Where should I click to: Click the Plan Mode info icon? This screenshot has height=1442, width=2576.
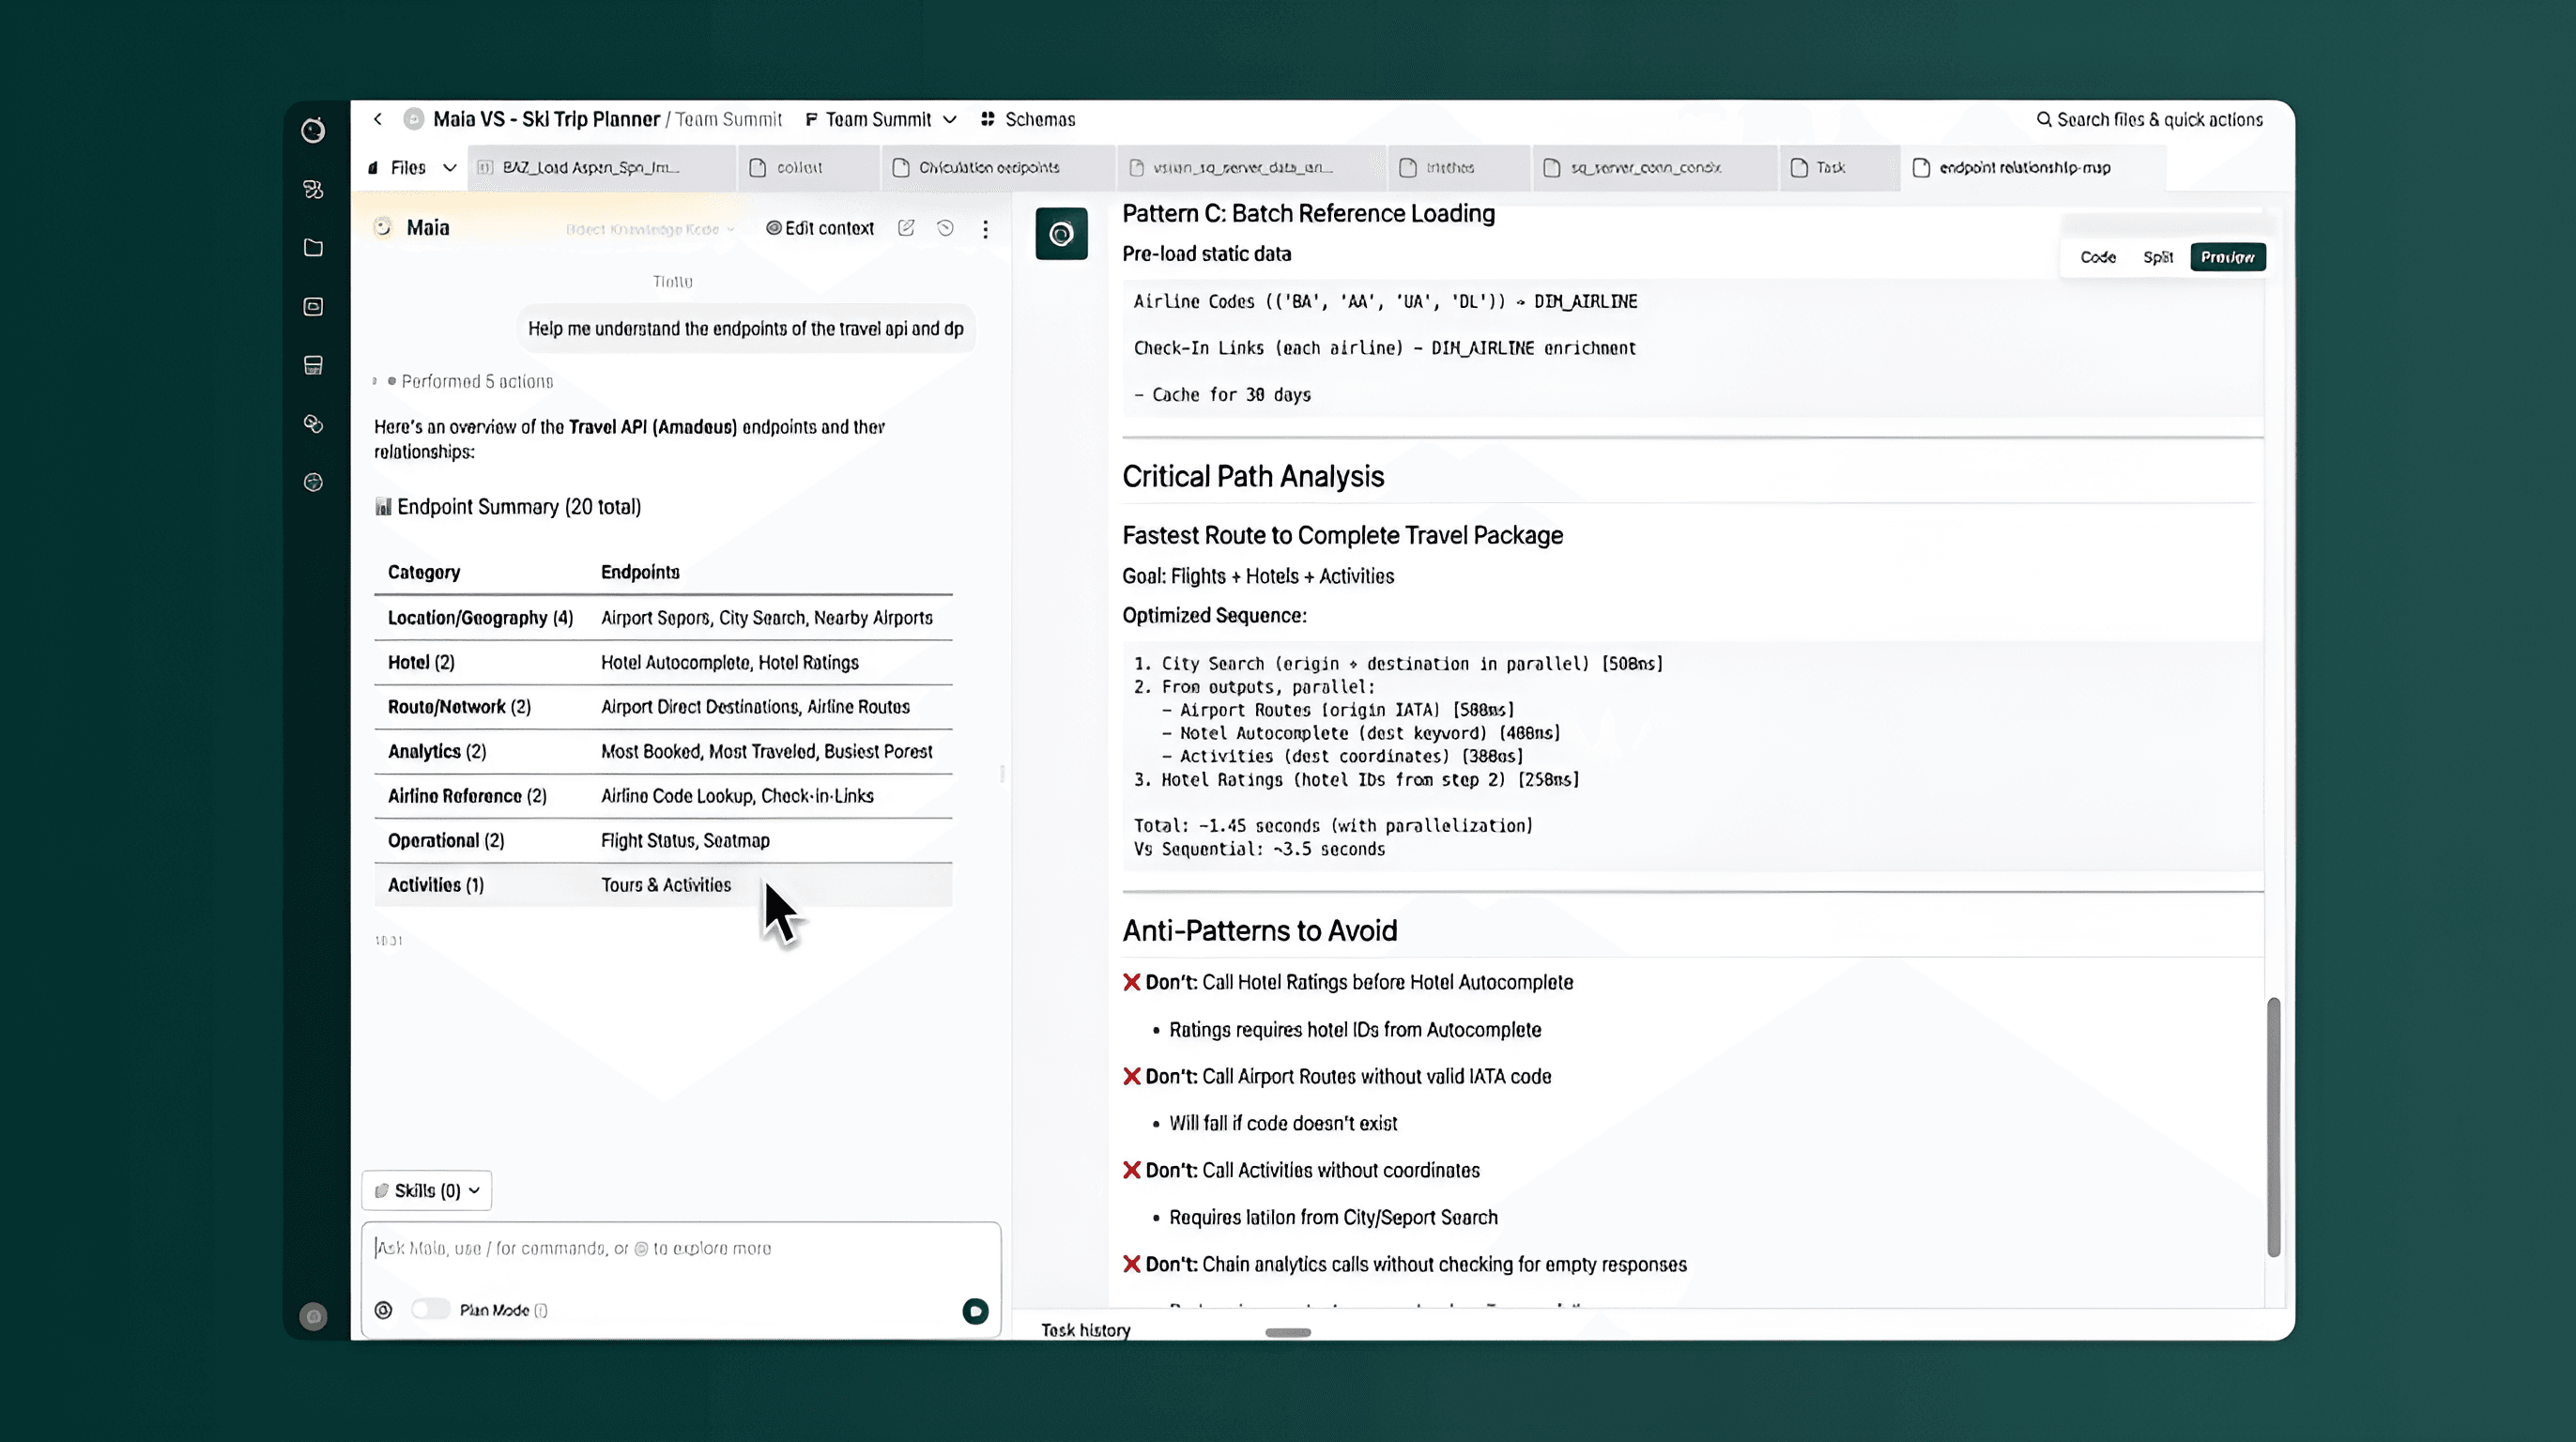(541, 1310)
